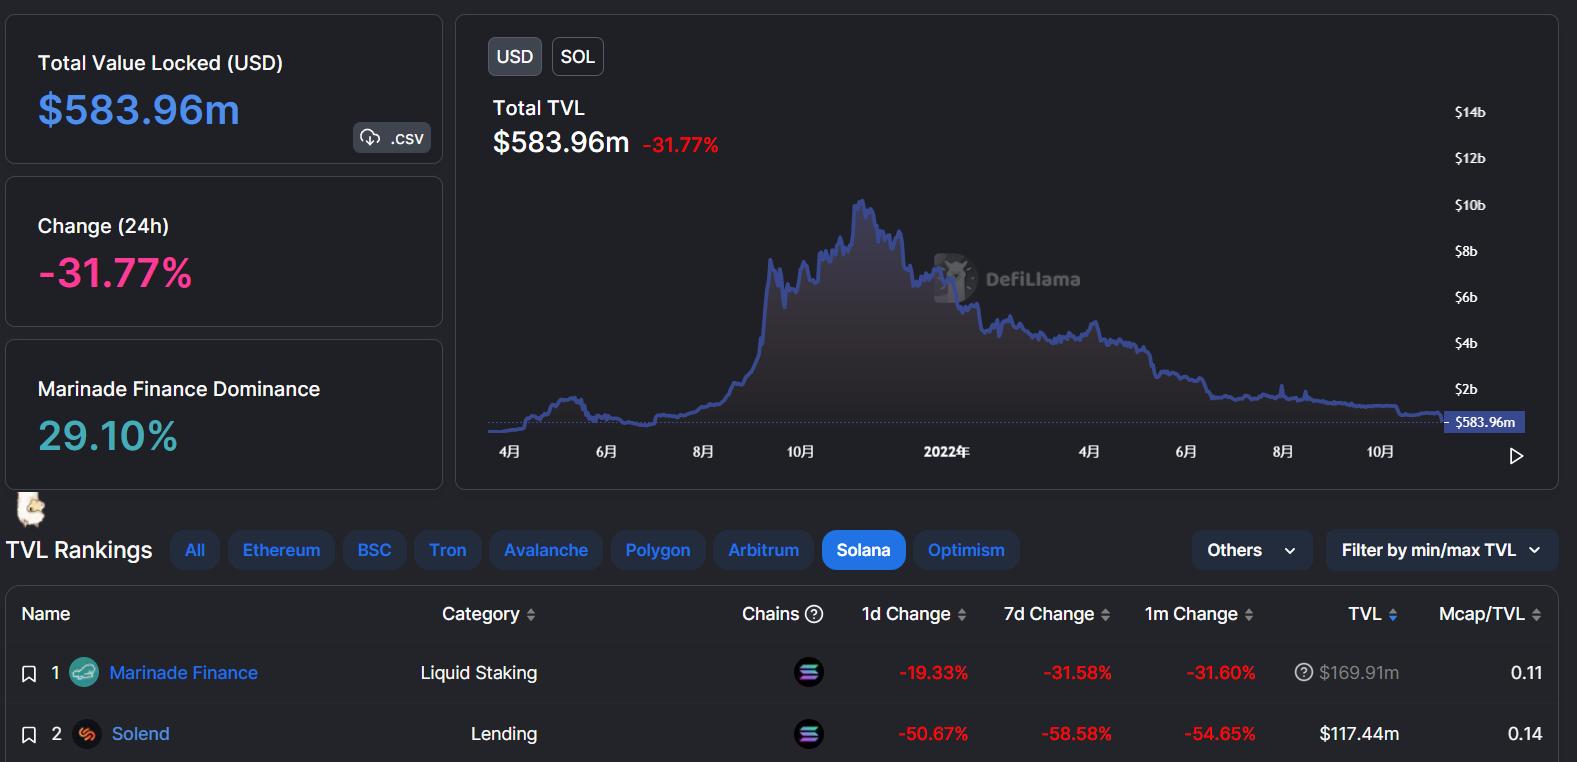The width and height of the screenshot is (1577, 762).
Task: Bookmark the Solend protocol
Action: click(29, 735)
